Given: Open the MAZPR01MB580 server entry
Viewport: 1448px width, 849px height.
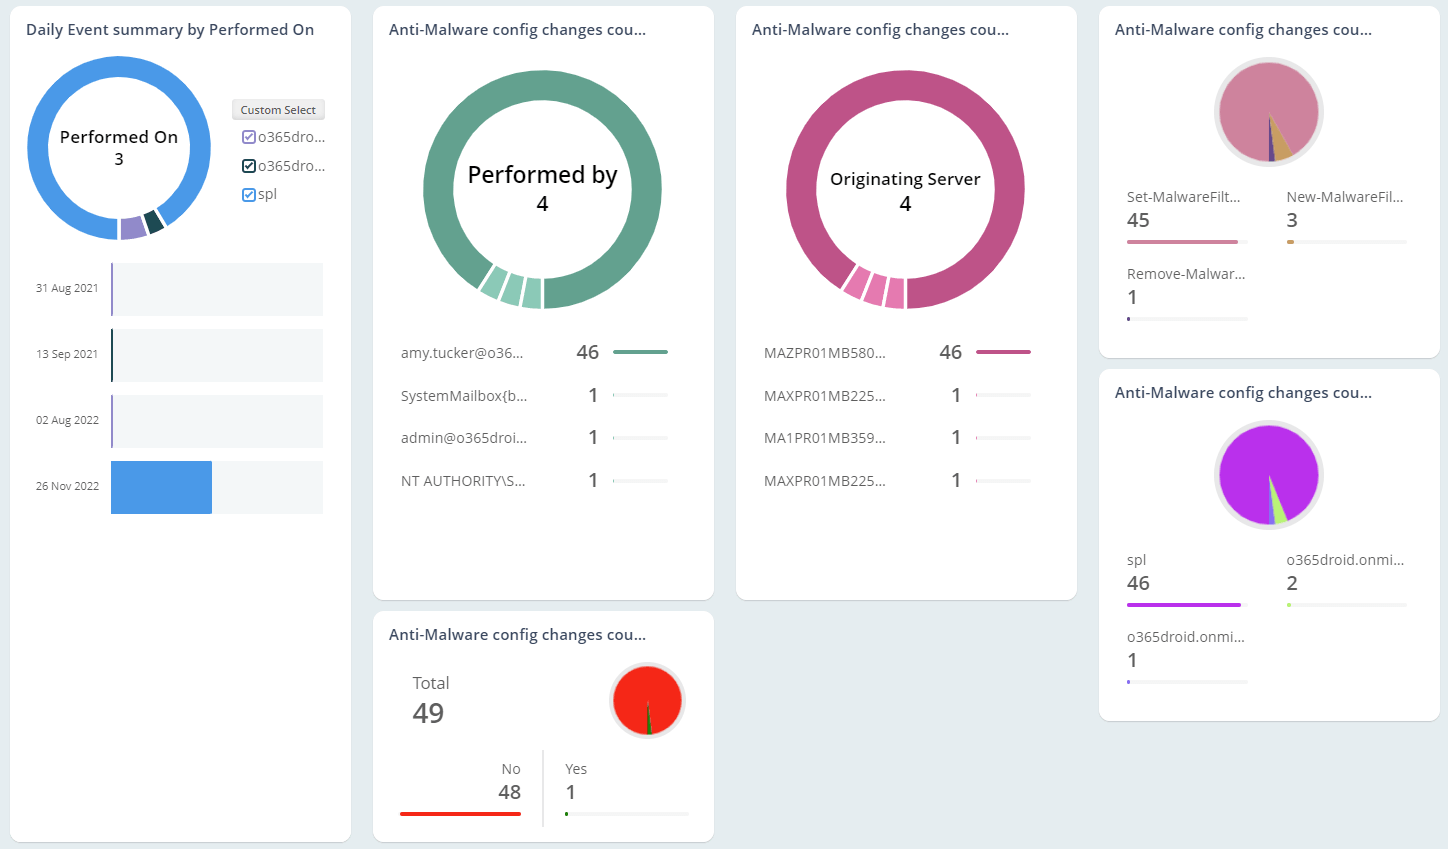Looking at the screenshot, I should (x=825, y=353).
